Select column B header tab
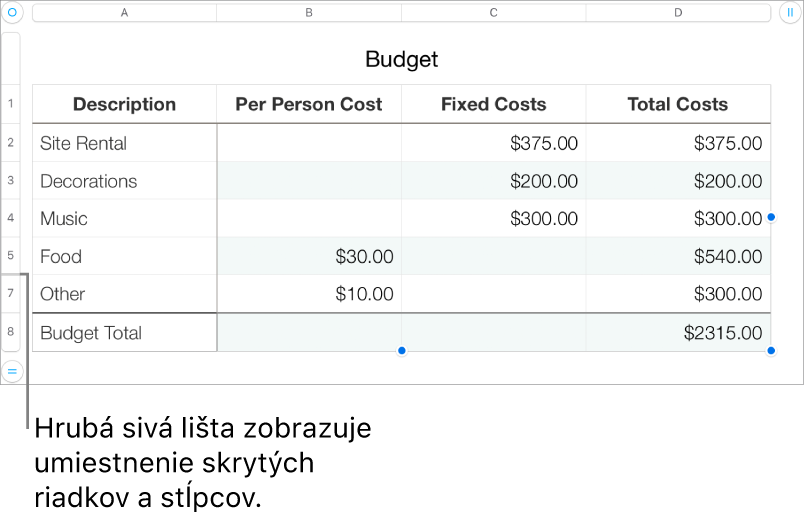The height and width of the screenshot is (518, 804). (308, 13)
